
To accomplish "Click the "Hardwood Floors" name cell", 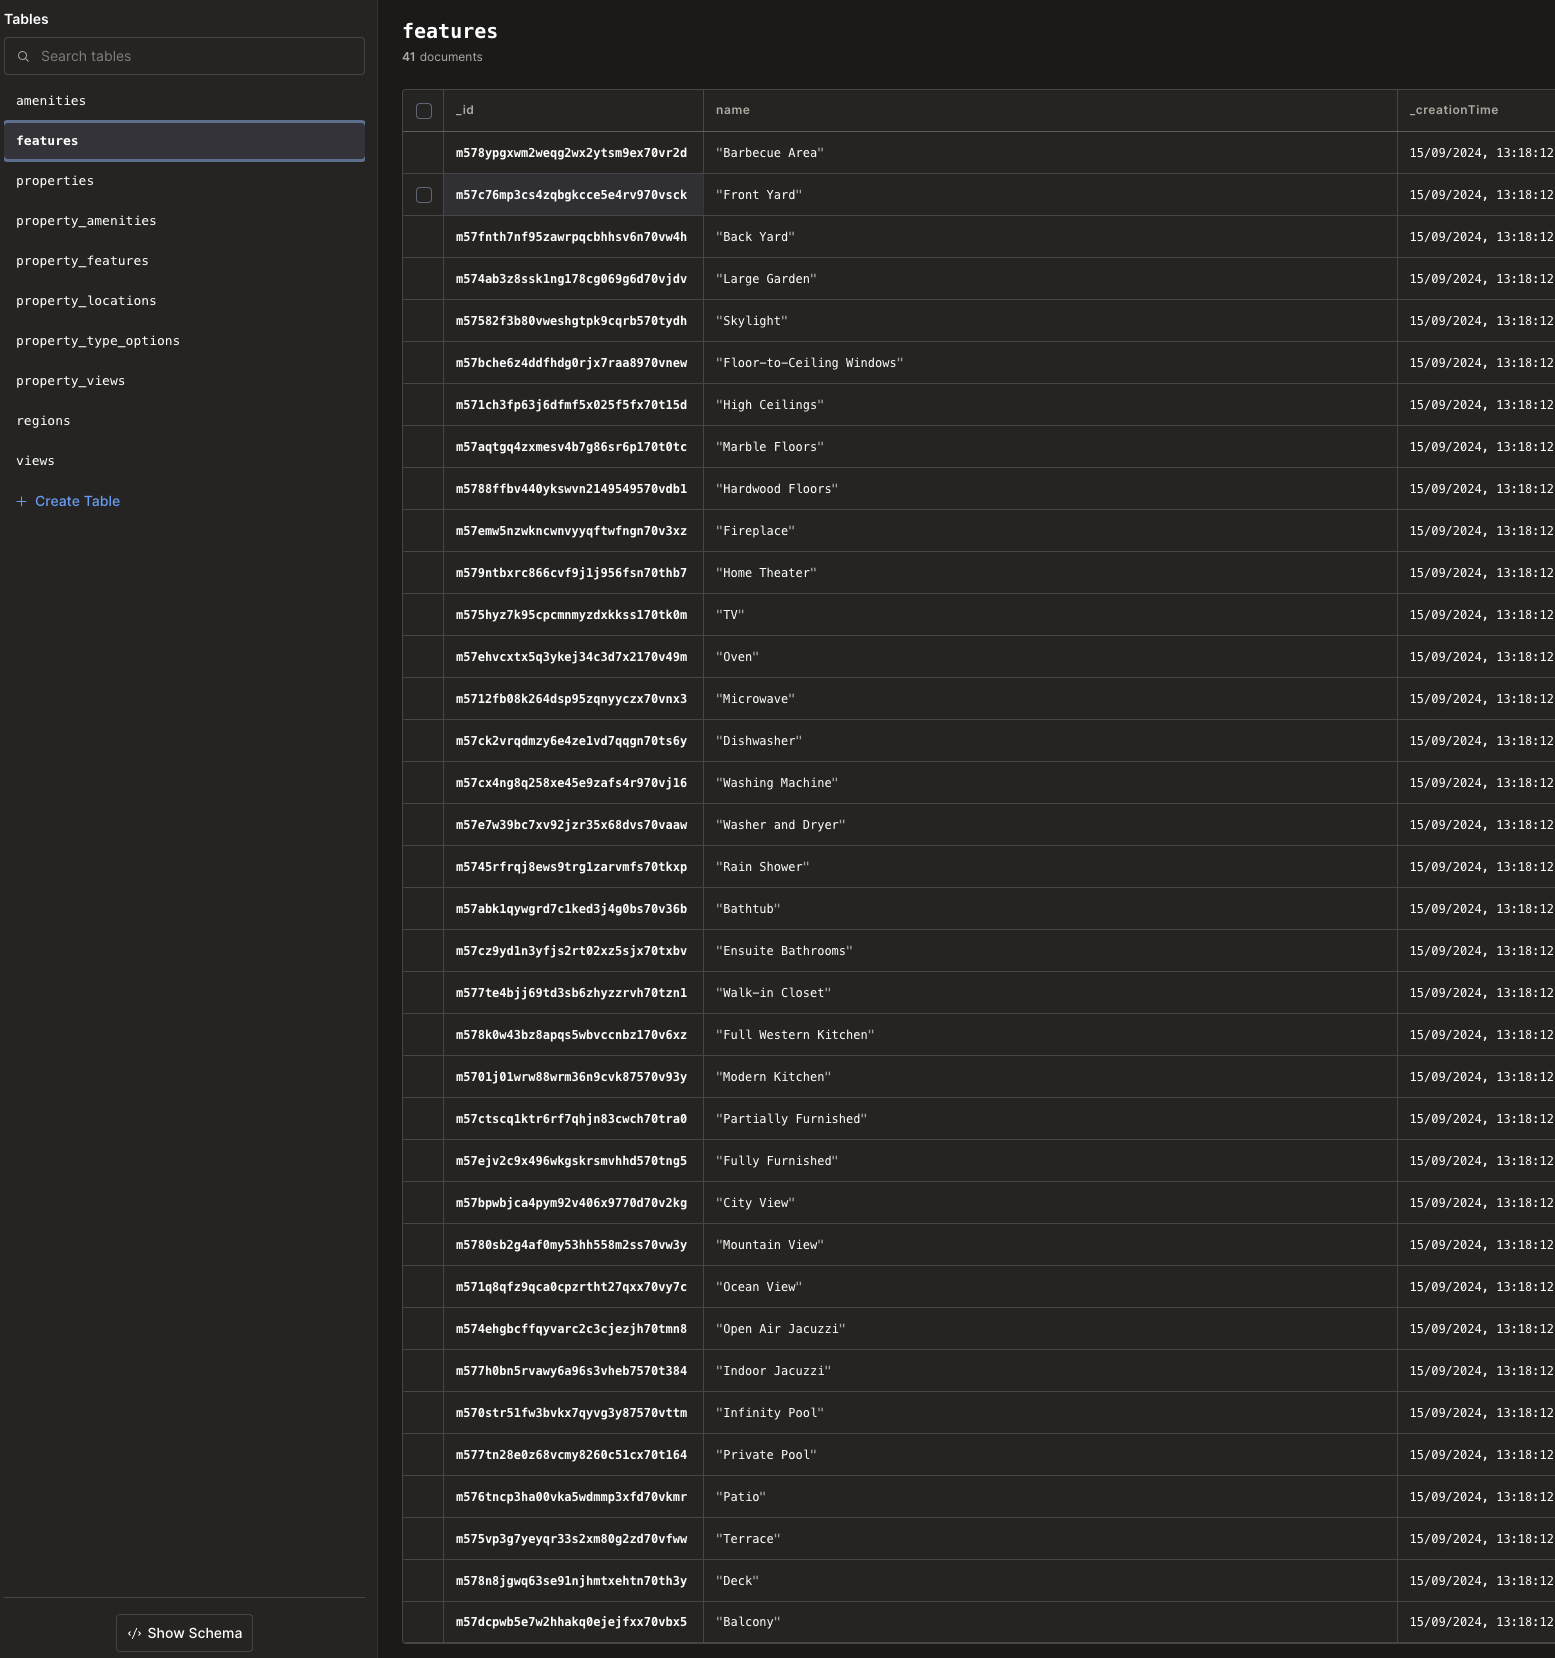I will [x=1050, y=489].
